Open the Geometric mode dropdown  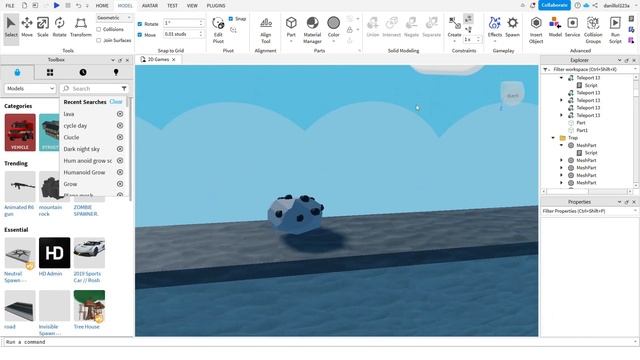[x=114, y=18]
